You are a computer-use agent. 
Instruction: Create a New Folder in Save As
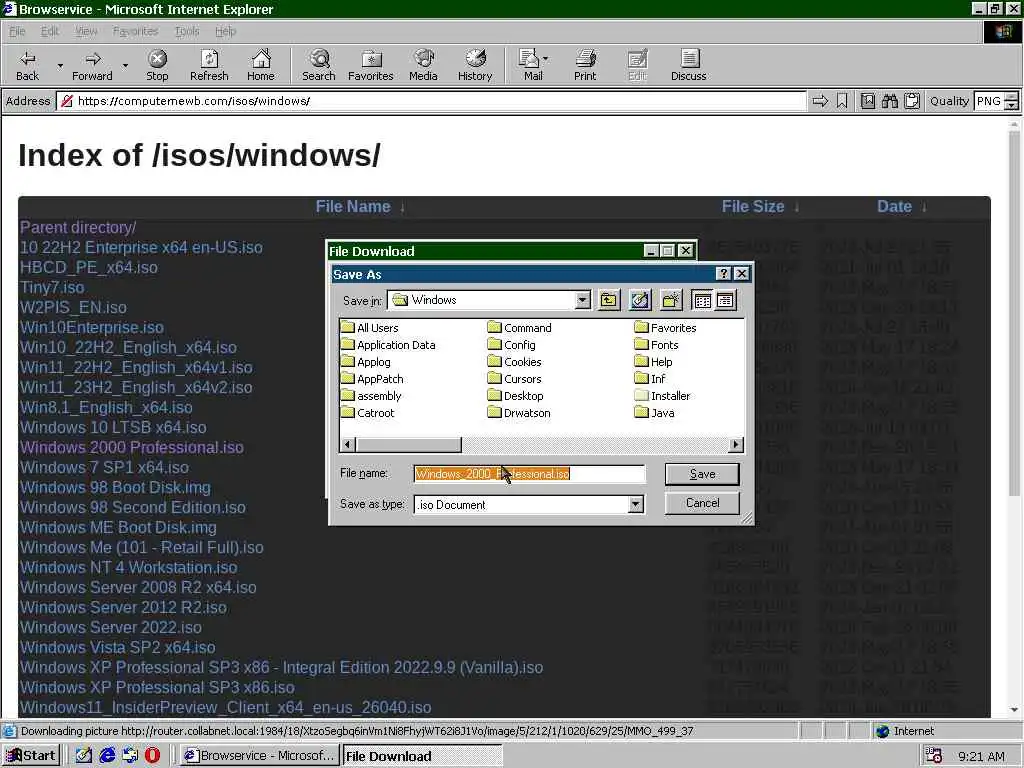(x=671, y=300)
